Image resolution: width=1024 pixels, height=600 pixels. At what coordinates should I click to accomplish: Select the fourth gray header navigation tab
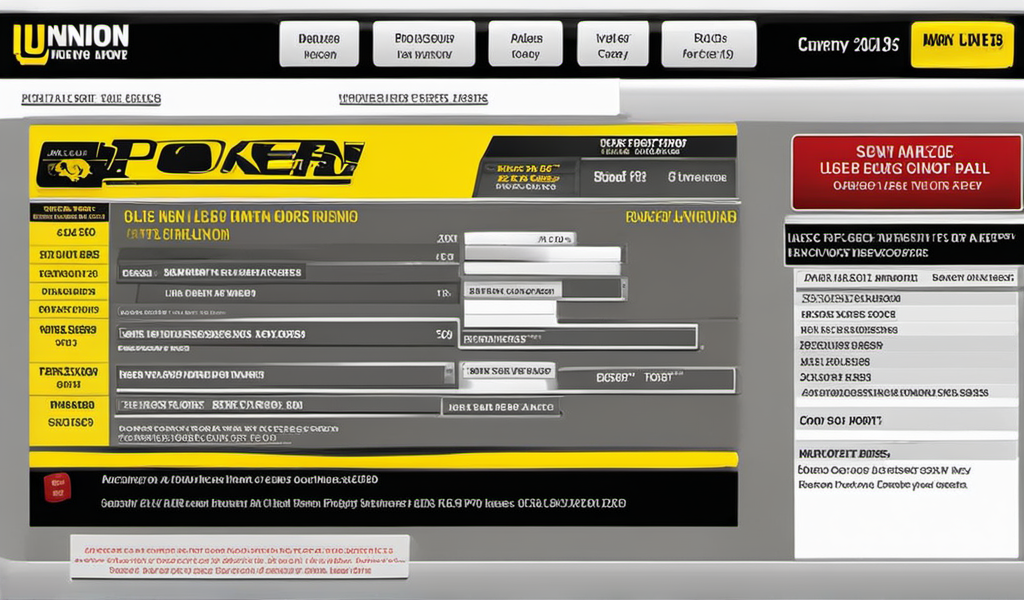pos(612,45)
